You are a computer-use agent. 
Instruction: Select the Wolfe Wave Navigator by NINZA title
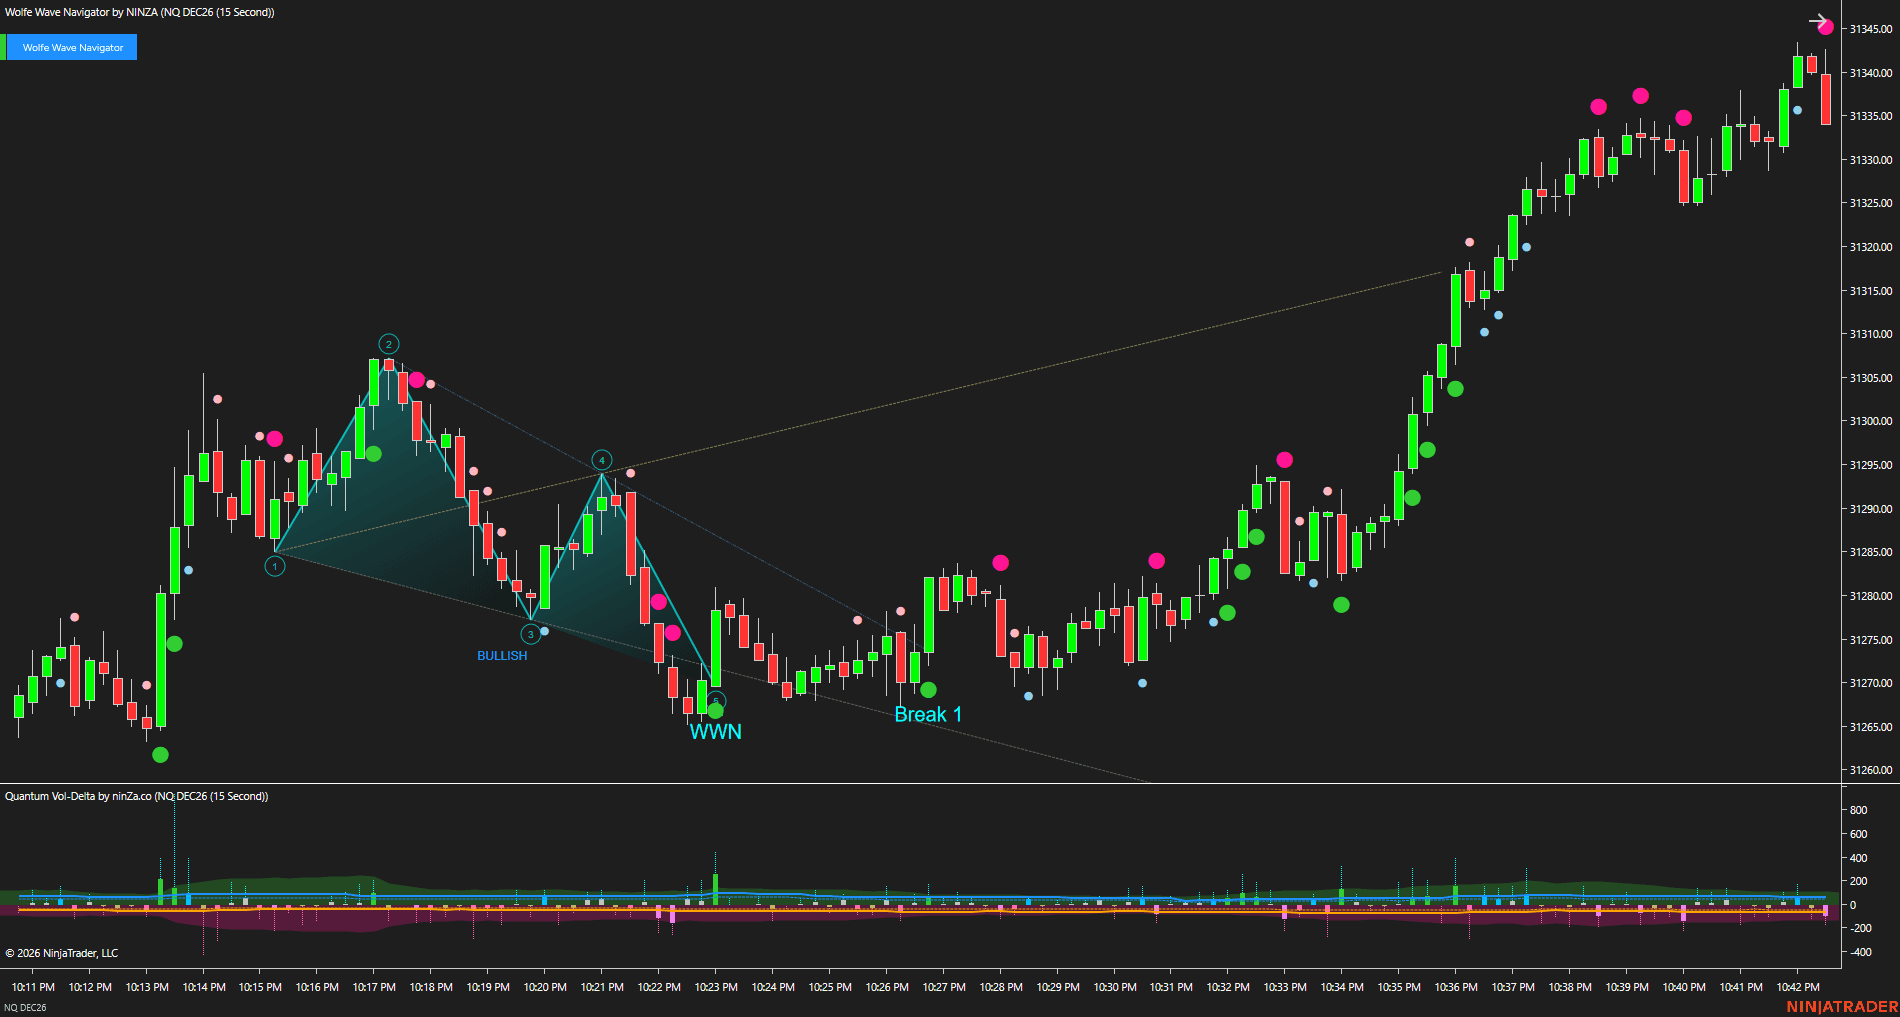coord(140,12)
